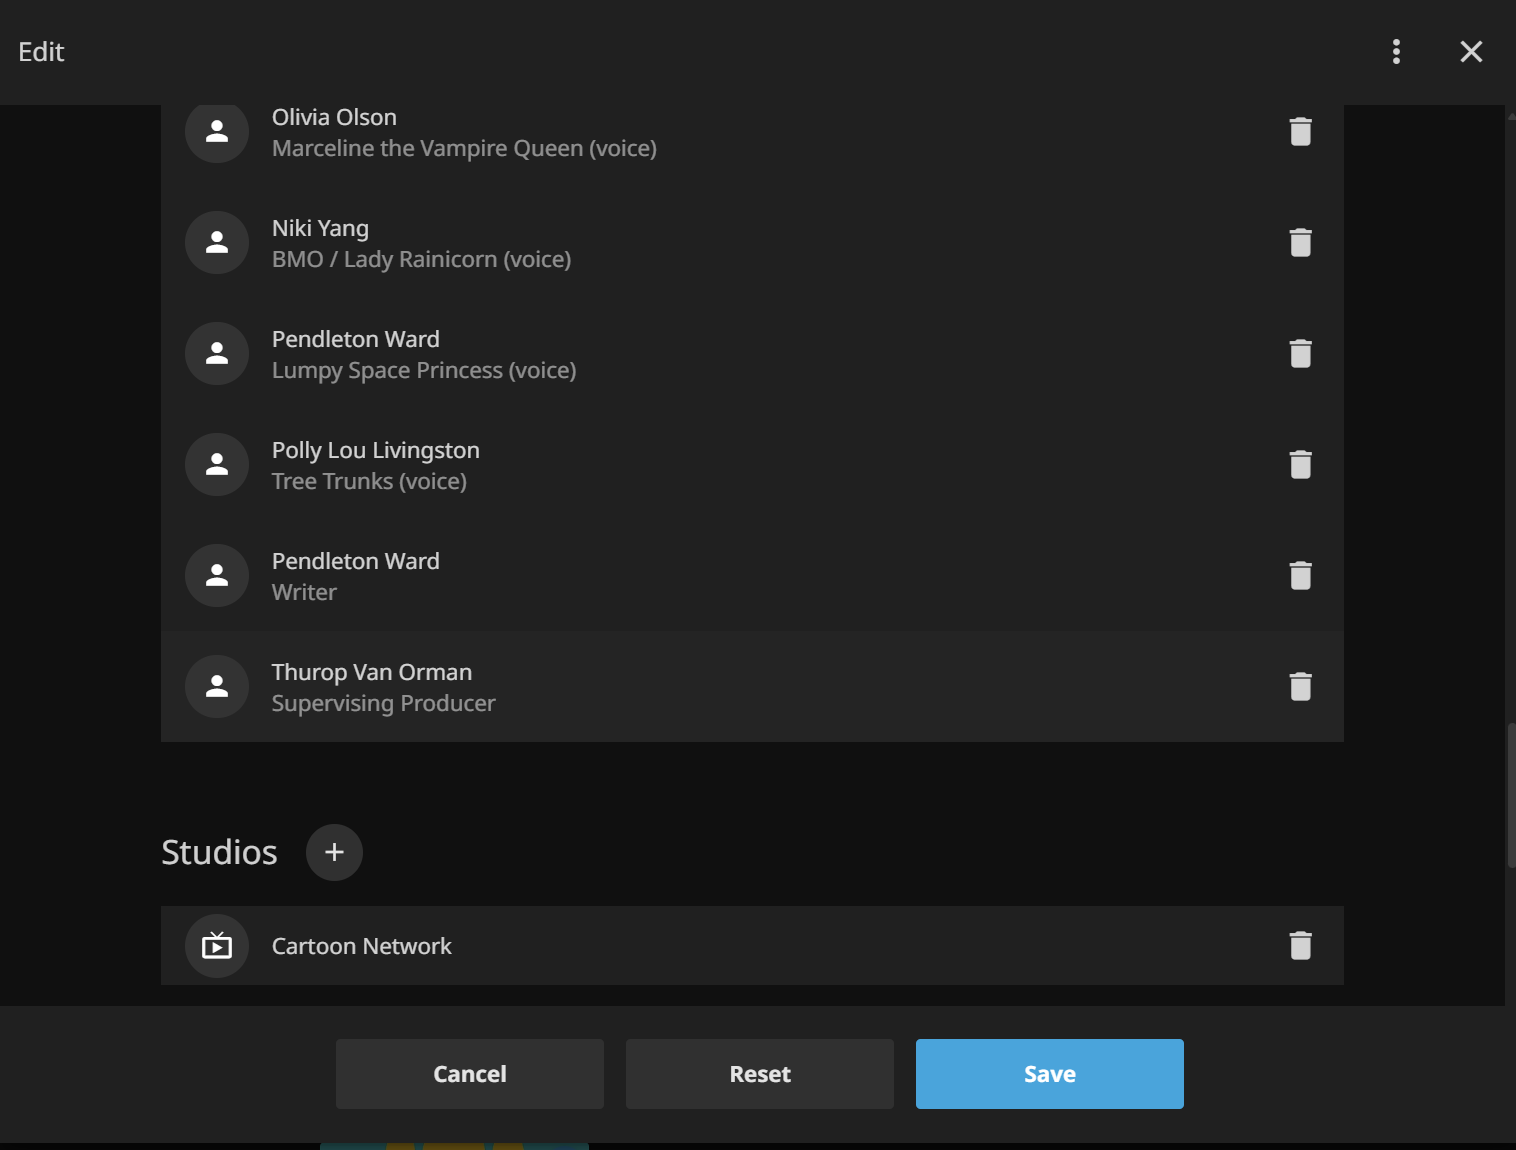Screen dimensions: 1516x1150
Task: Delete Olivia Olson from the cast list
Action: pos(1300,132)
